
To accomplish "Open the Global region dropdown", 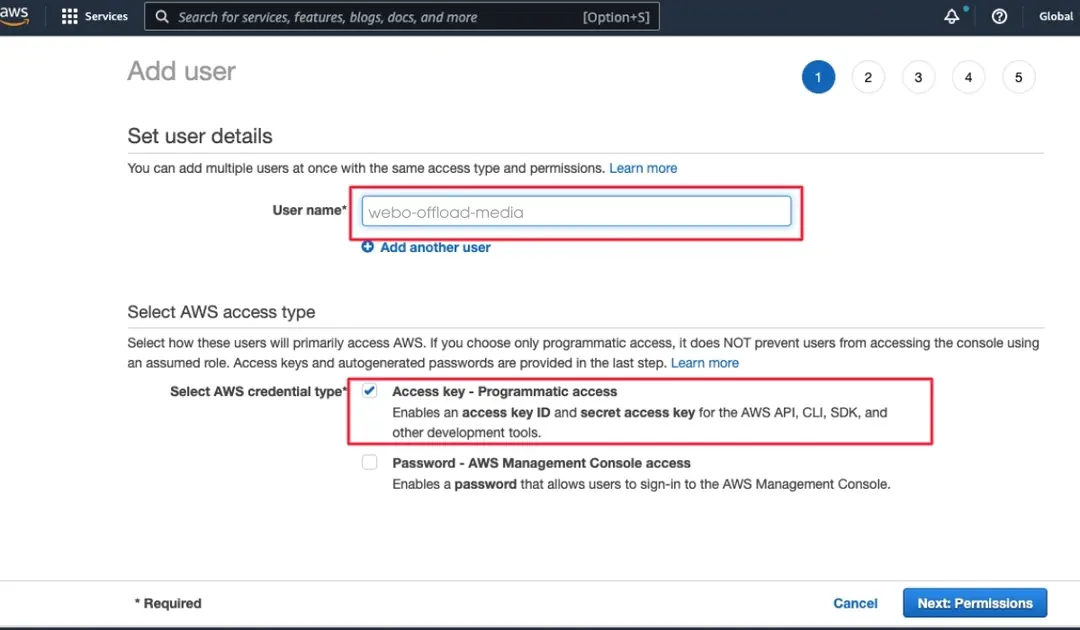I will 1055,17.
